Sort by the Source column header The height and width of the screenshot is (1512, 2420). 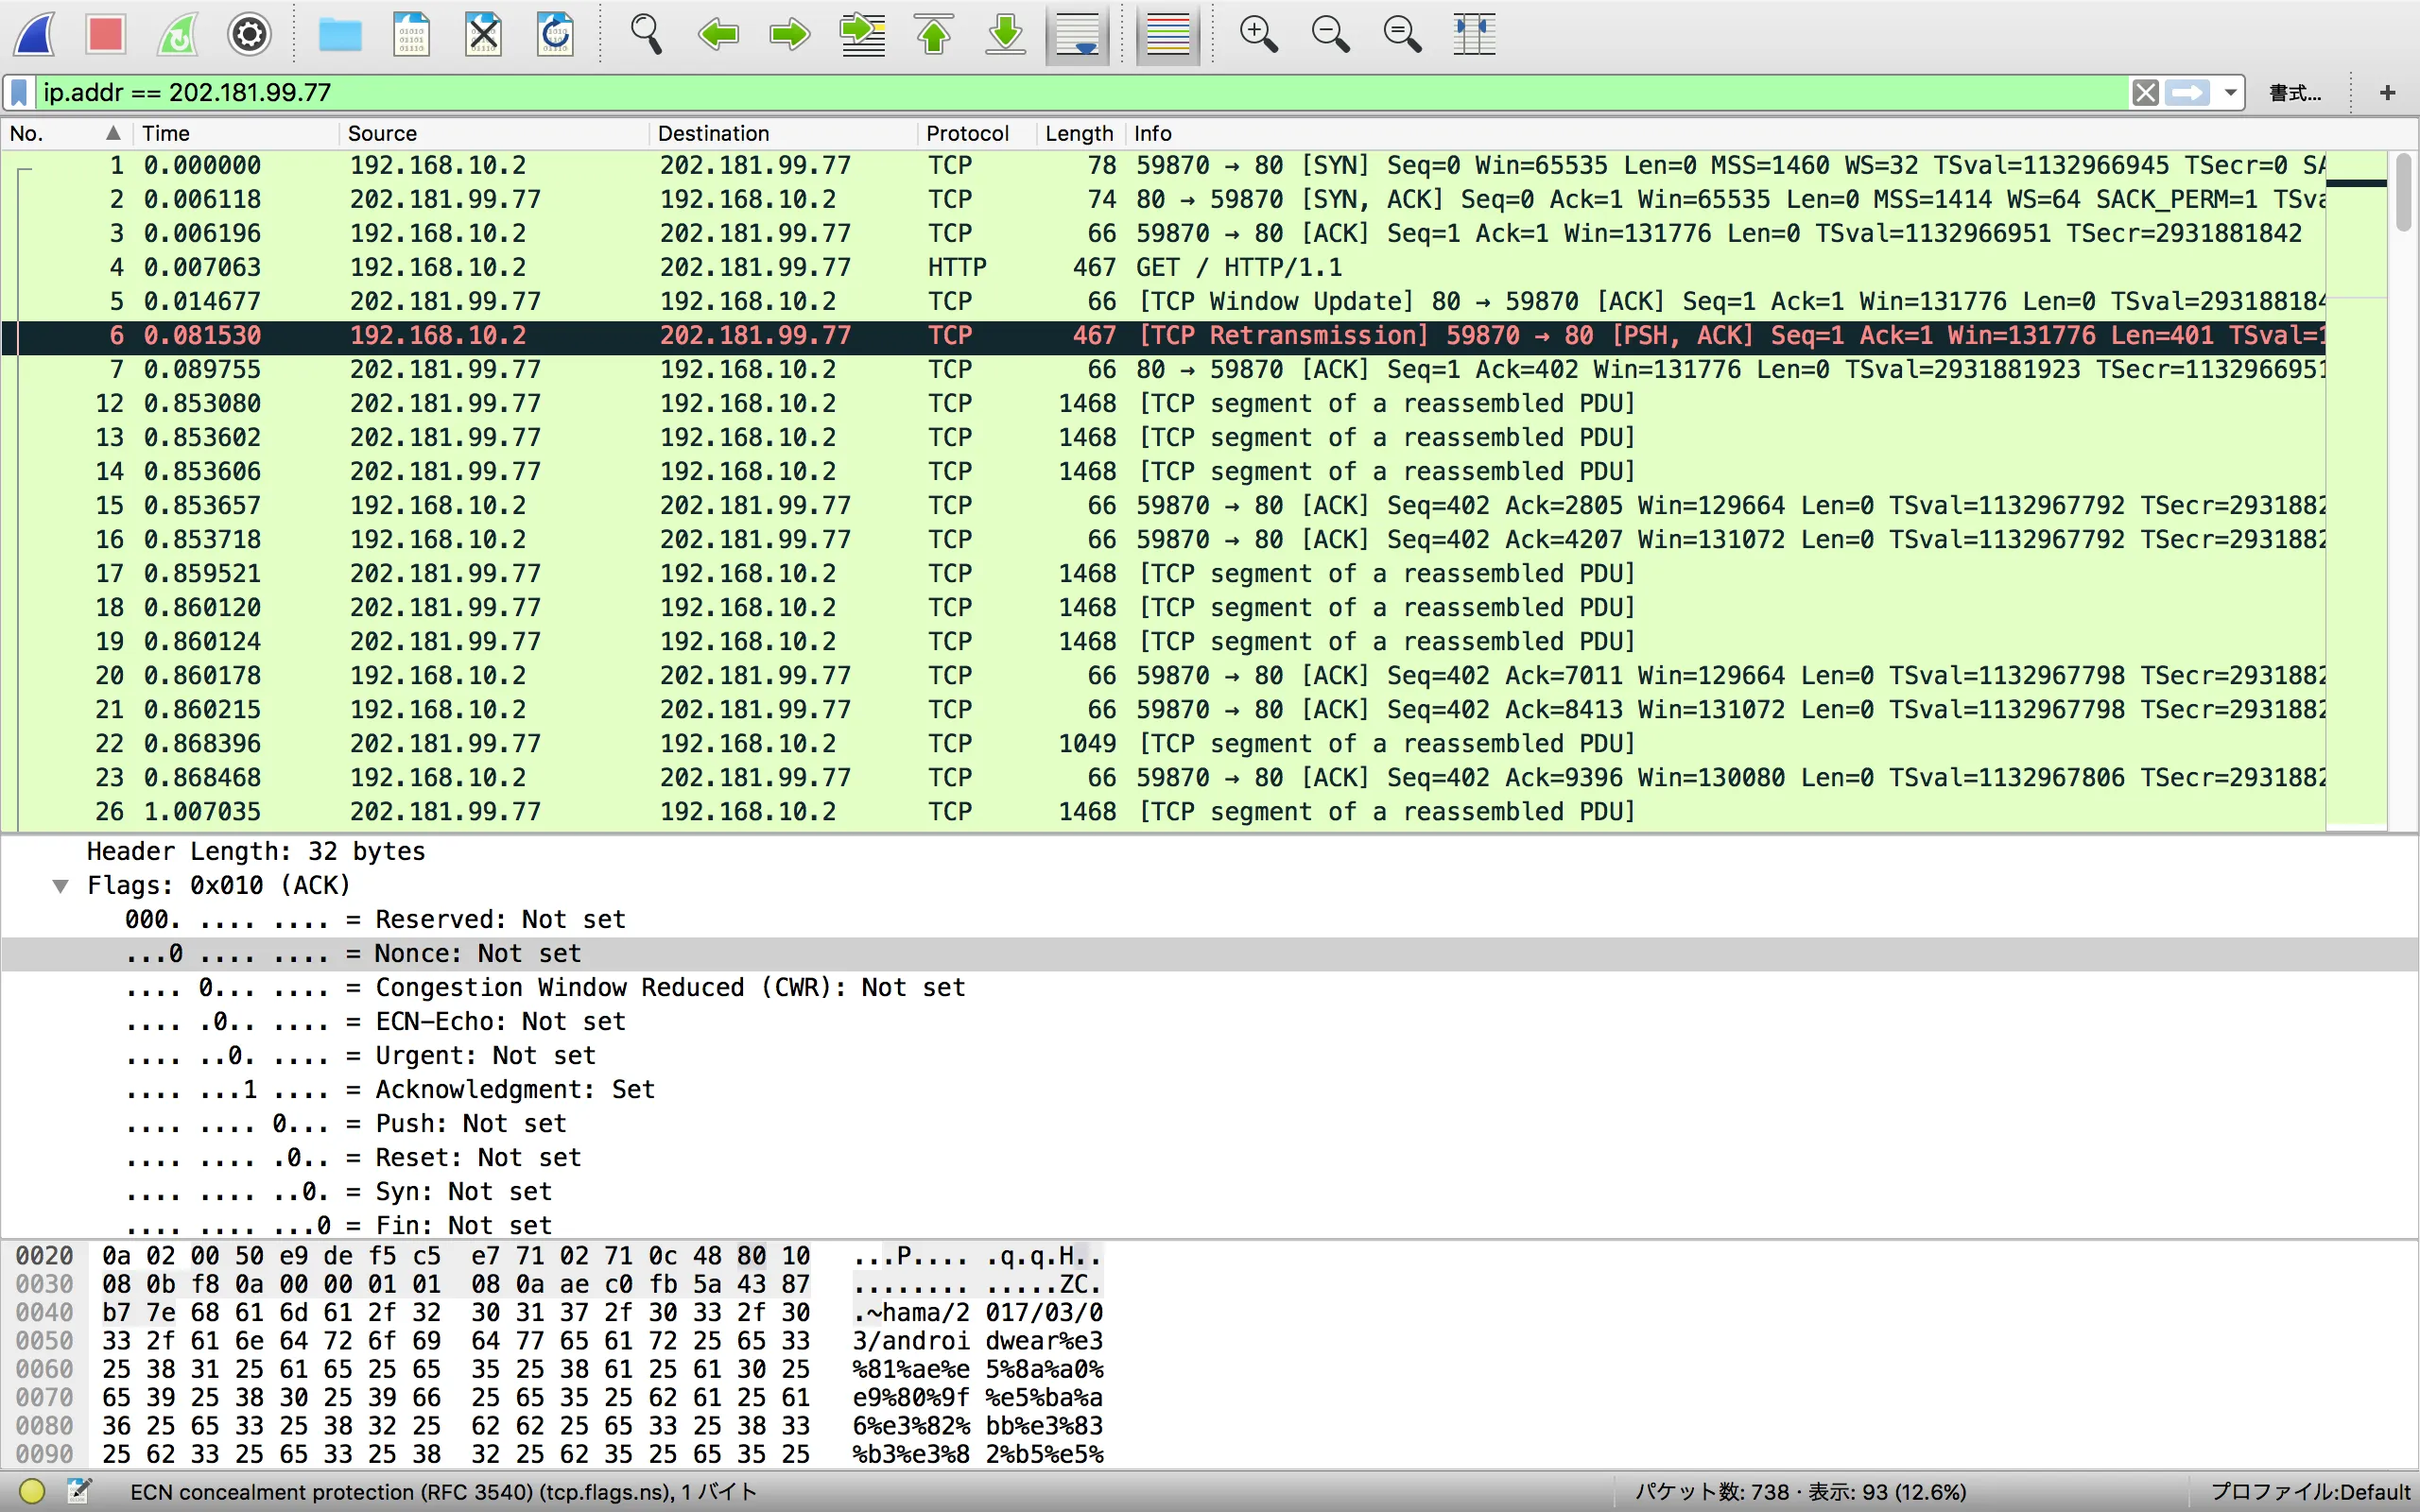click(x=382, y=133)
